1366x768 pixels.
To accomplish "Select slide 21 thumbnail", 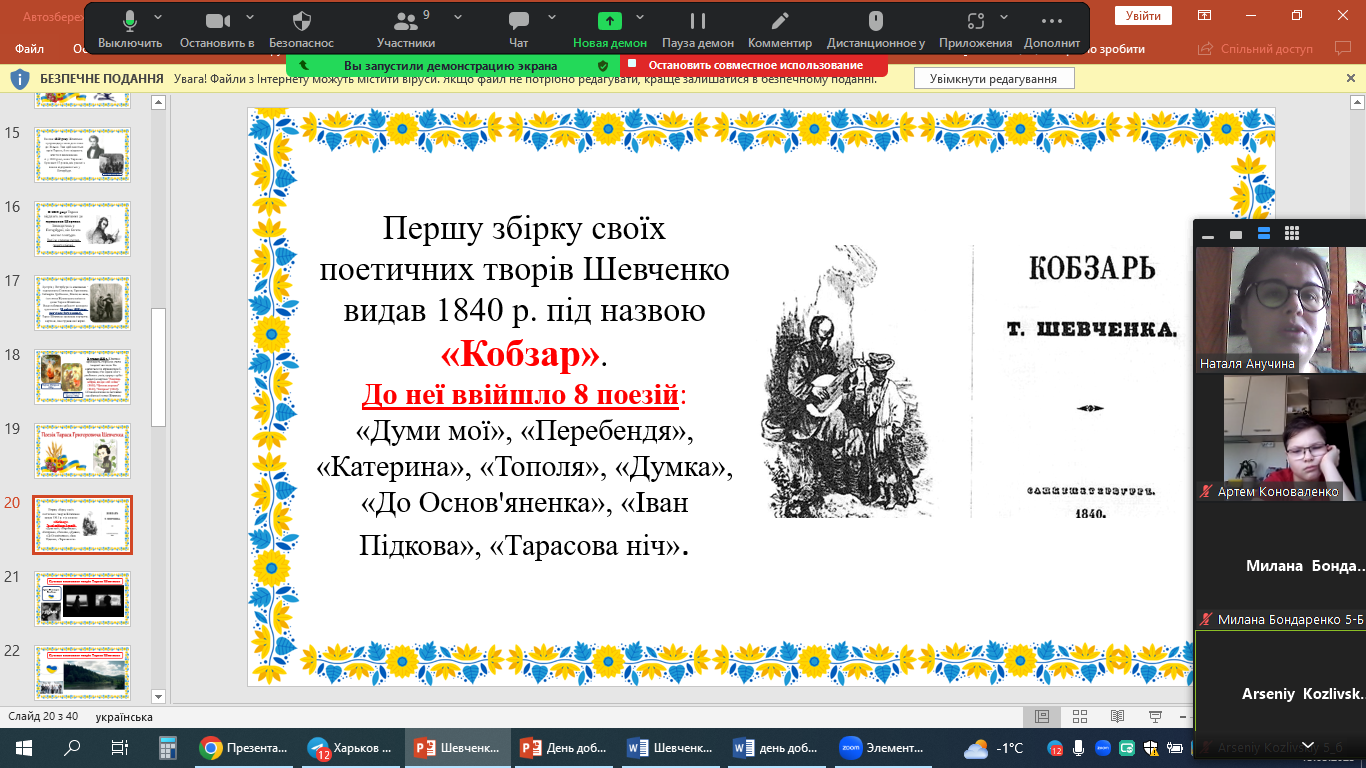I will point(81,599).
